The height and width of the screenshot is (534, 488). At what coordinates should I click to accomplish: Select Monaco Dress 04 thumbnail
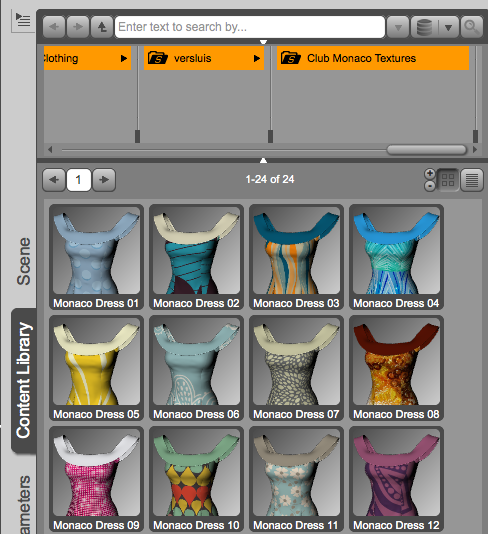point(396,257)
